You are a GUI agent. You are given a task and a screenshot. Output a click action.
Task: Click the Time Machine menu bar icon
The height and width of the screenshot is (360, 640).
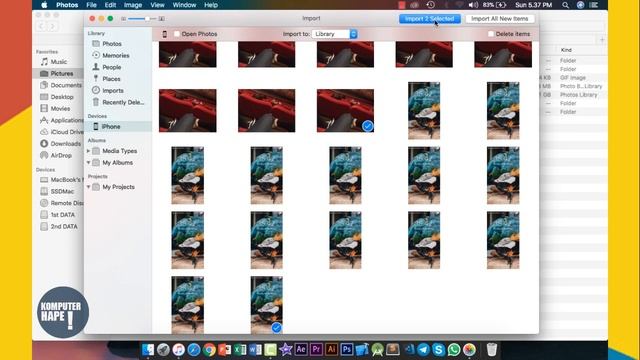(x=430, y=5)
